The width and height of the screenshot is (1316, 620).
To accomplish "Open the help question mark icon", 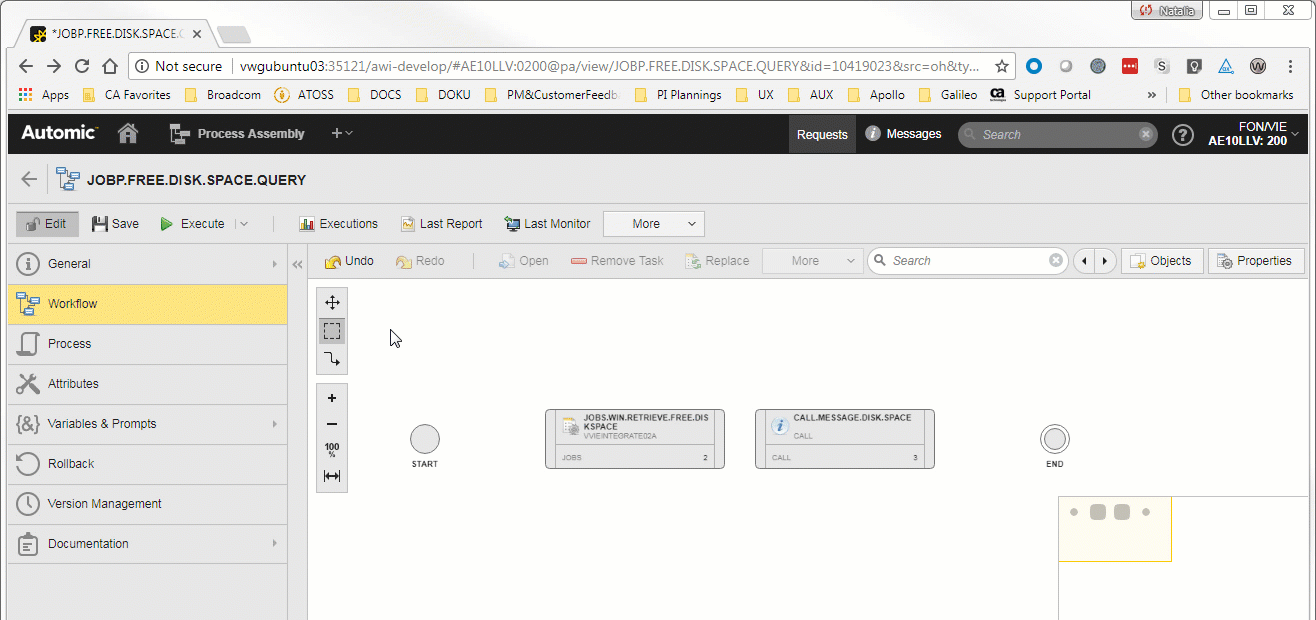I will 1182,135.
